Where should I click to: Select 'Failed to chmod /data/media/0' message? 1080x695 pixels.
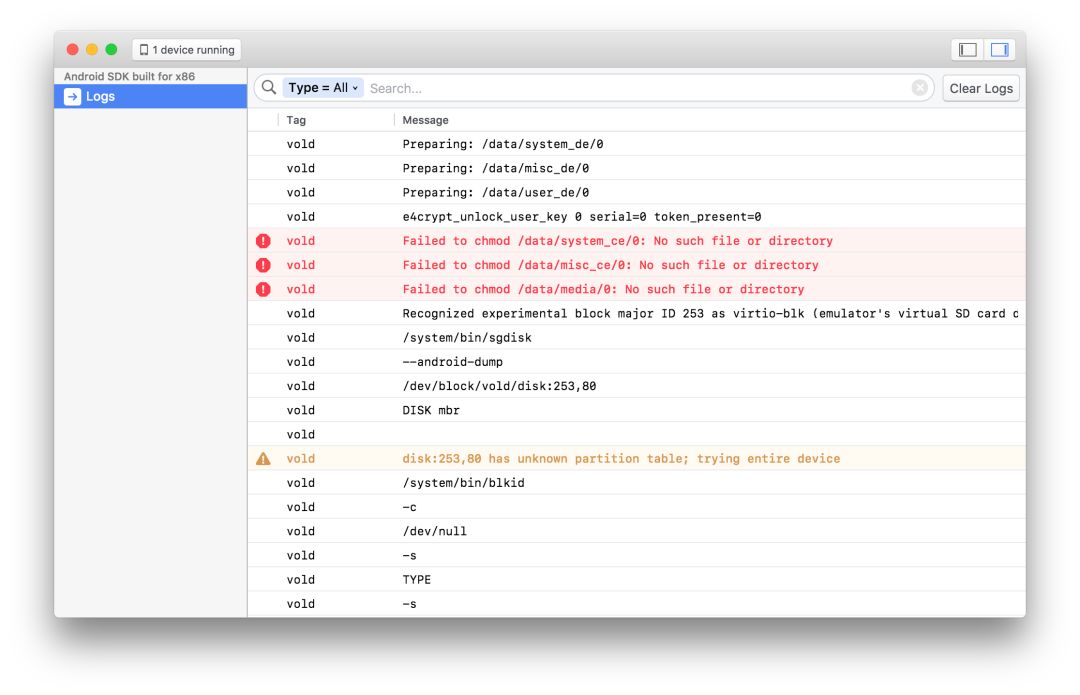point(603,289)
